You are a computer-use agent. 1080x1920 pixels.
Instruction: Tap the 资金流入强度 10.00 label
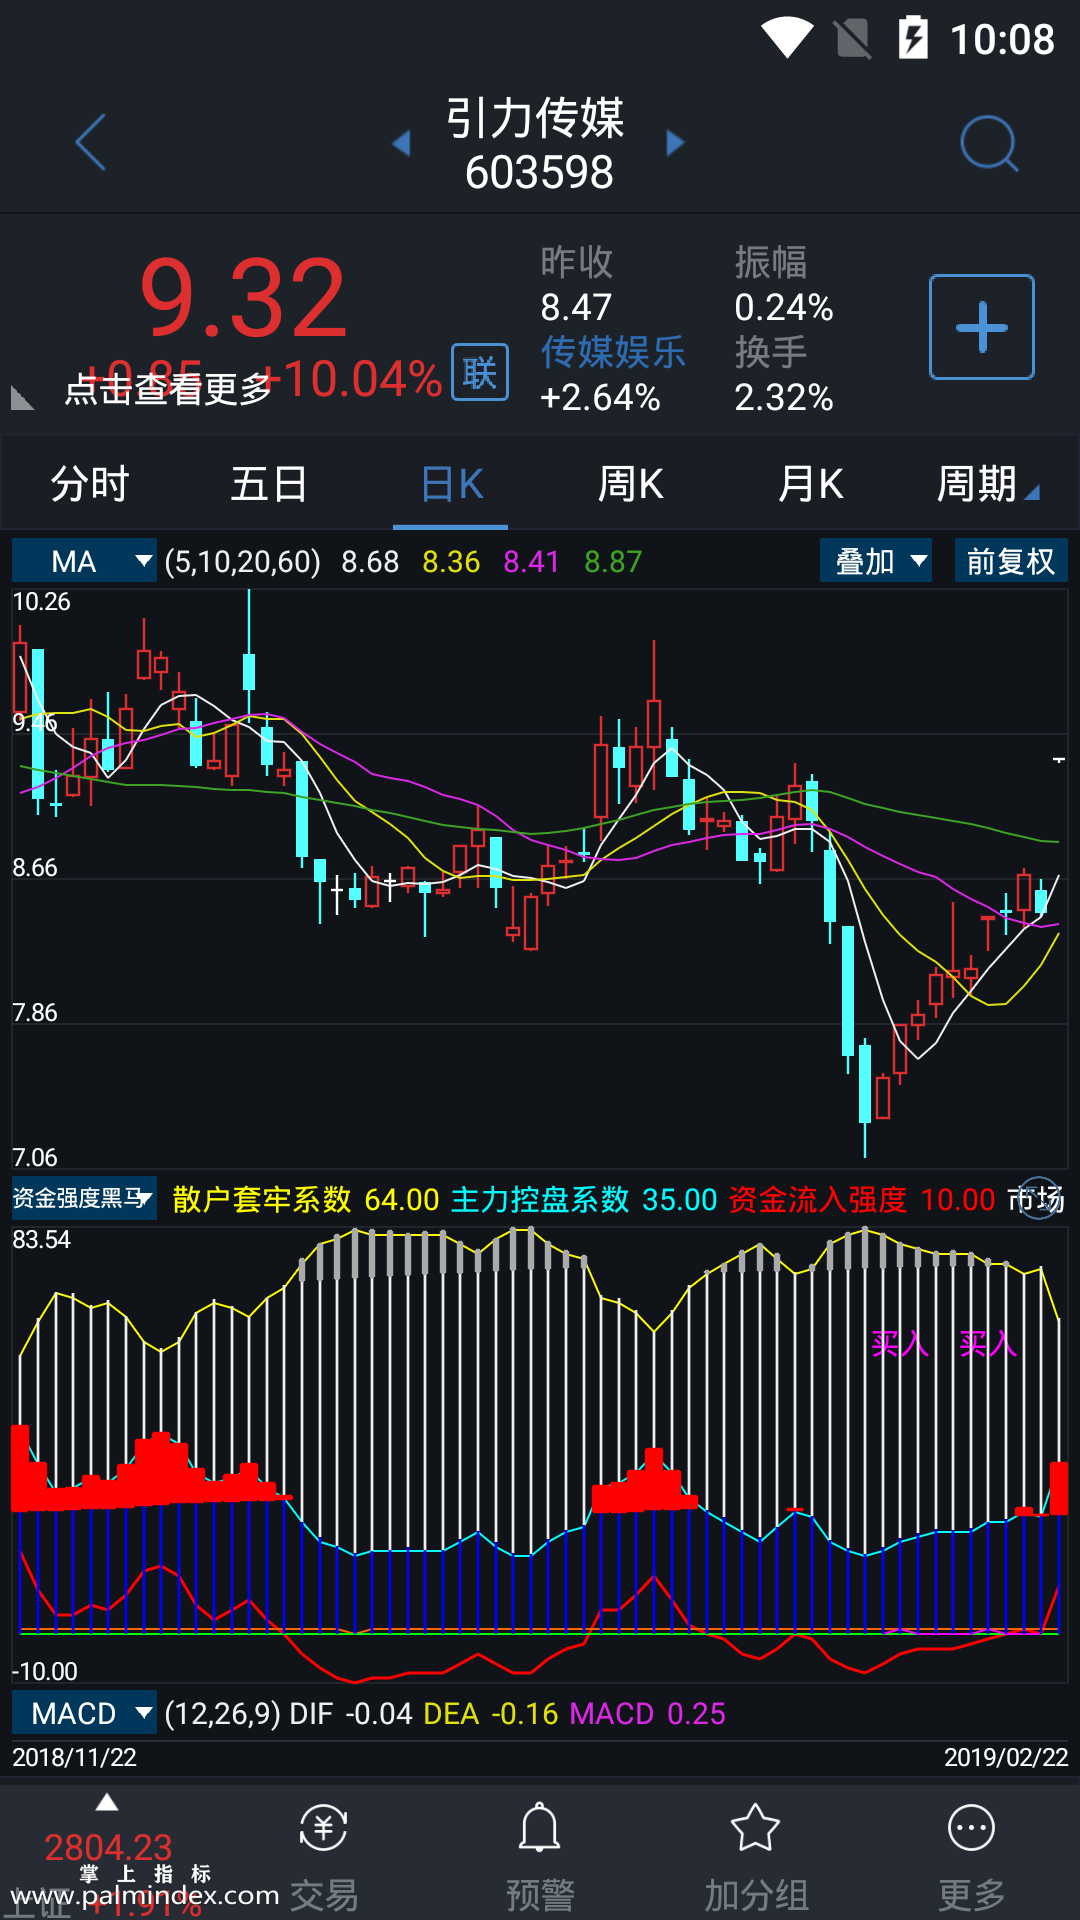(862, 1199)
